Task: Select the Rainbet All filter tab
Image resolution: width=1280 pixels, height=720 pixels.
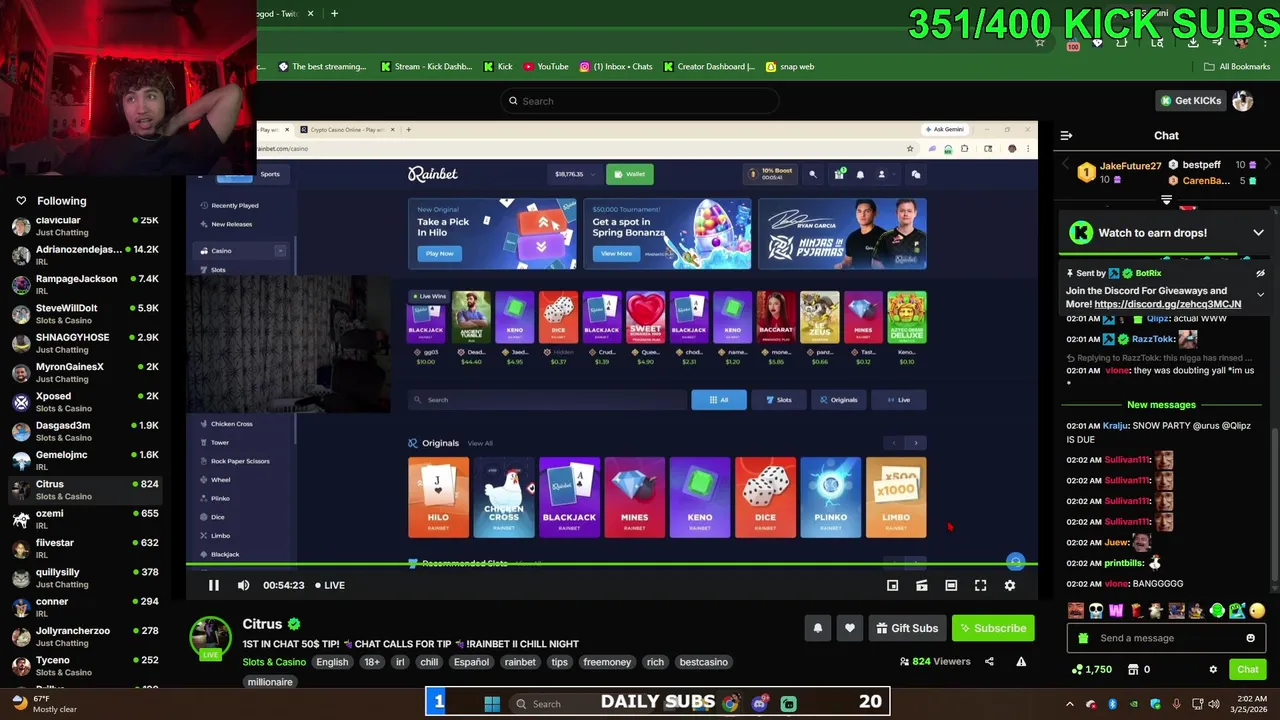Action: click(x=718, y=400)
